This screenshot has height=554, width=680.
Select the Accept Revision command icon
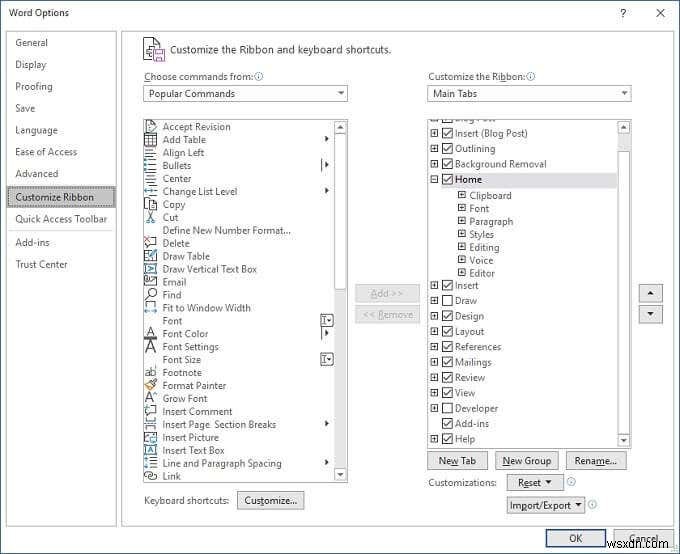(150, 127)
